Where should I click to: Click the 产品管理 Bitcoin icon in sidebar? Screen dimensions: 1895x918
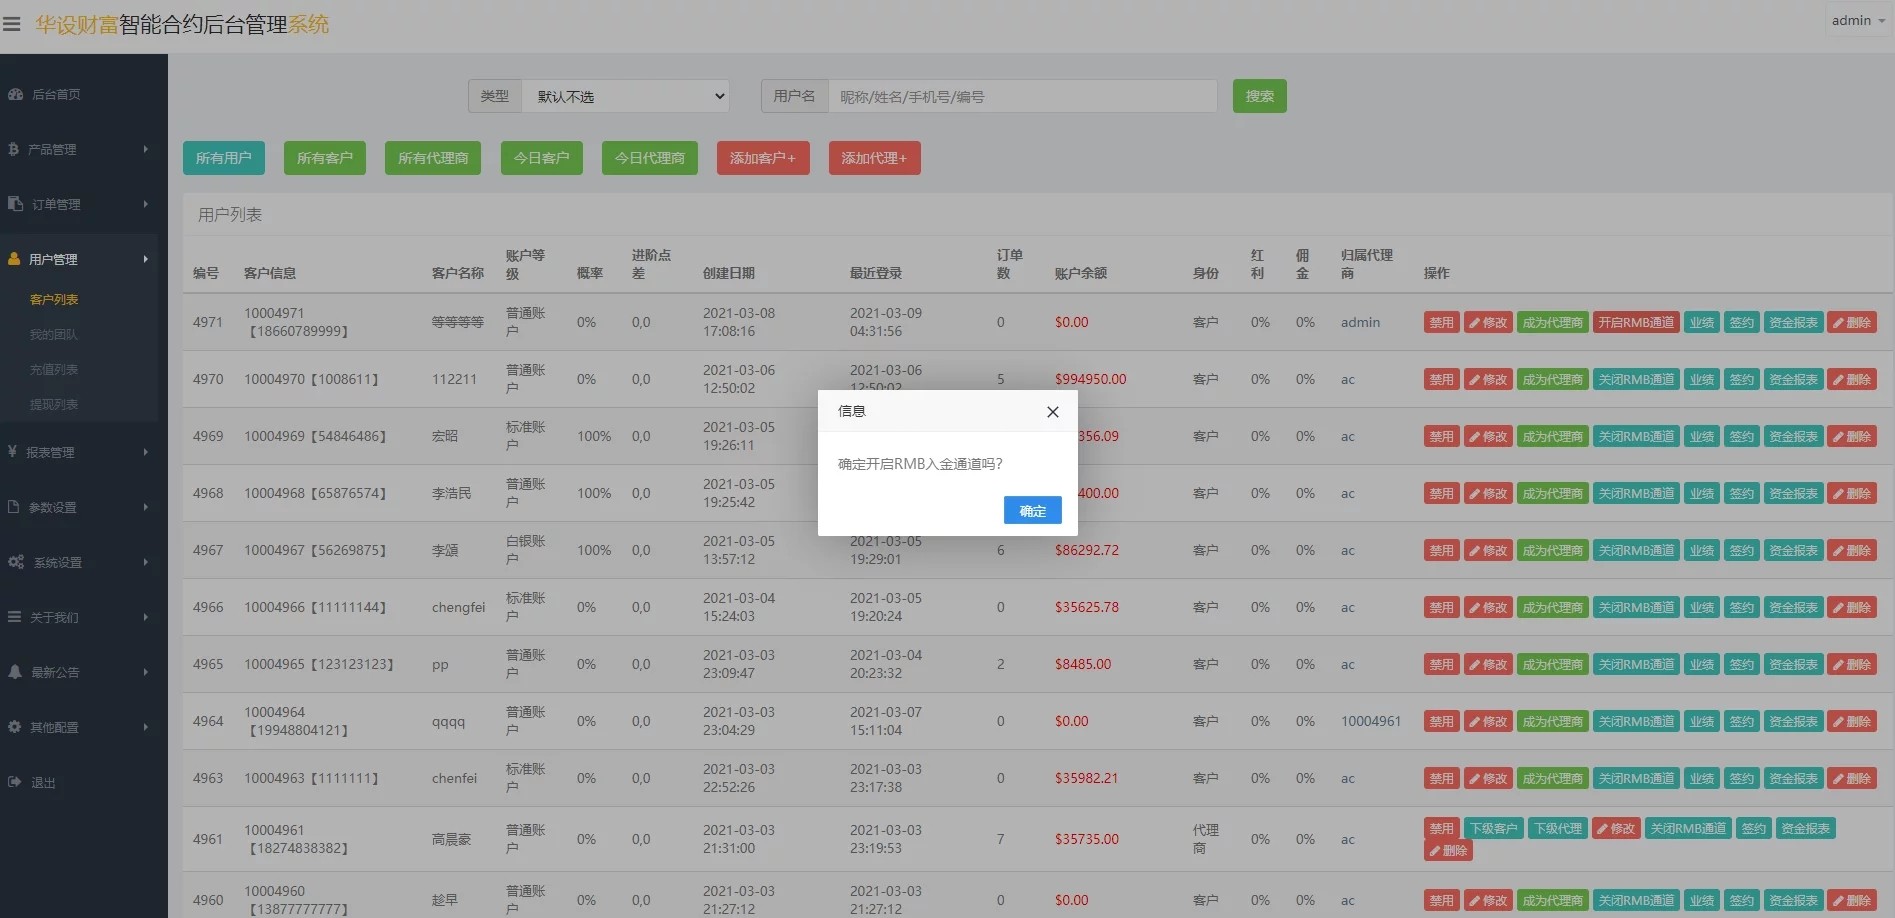(x=14, y=148)
